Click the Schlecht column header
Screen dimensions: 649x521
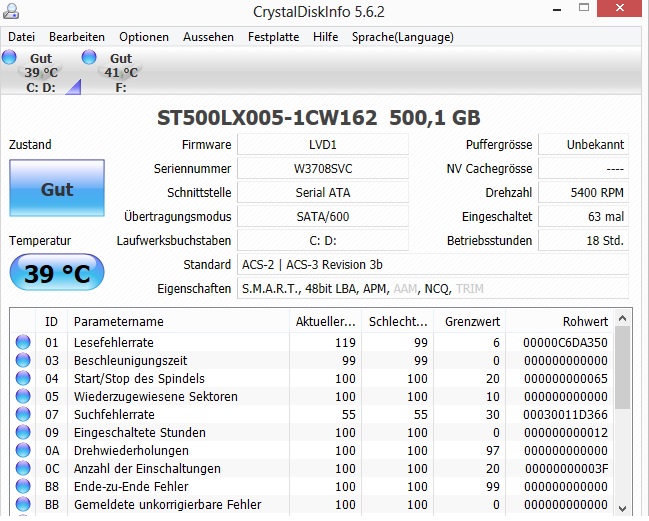point(397,322)
